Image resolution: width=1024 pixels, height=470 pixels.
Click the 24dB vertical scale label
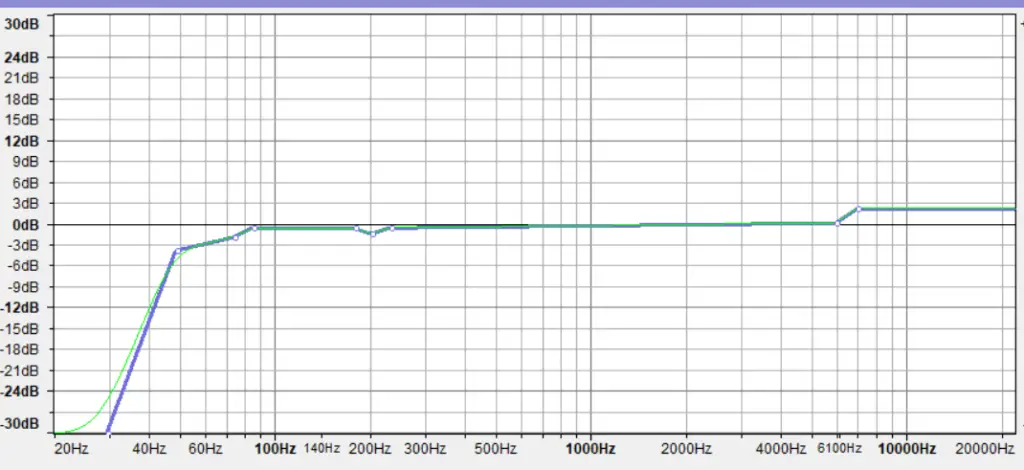click(22, 57)
